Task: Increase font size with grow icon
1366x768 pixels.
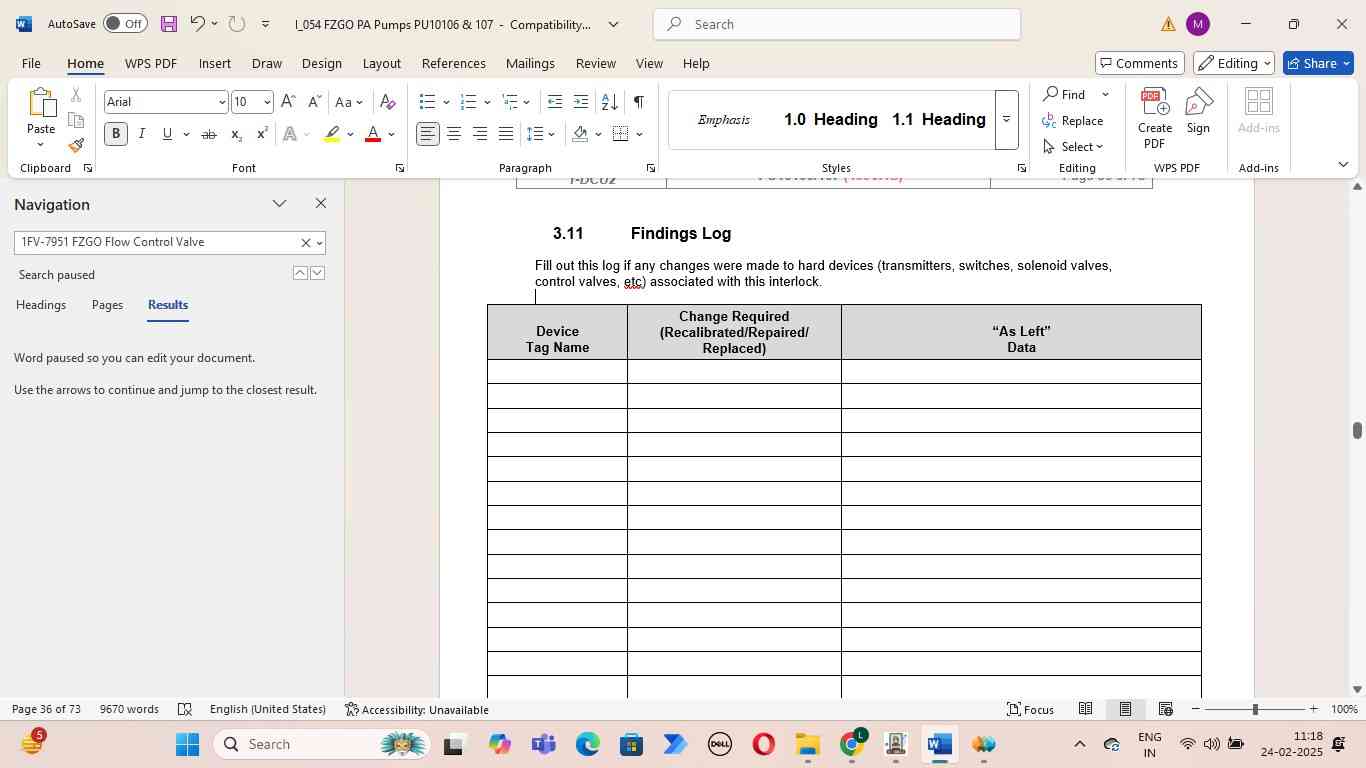Action: pyautogui.click(x=288, y=102)
